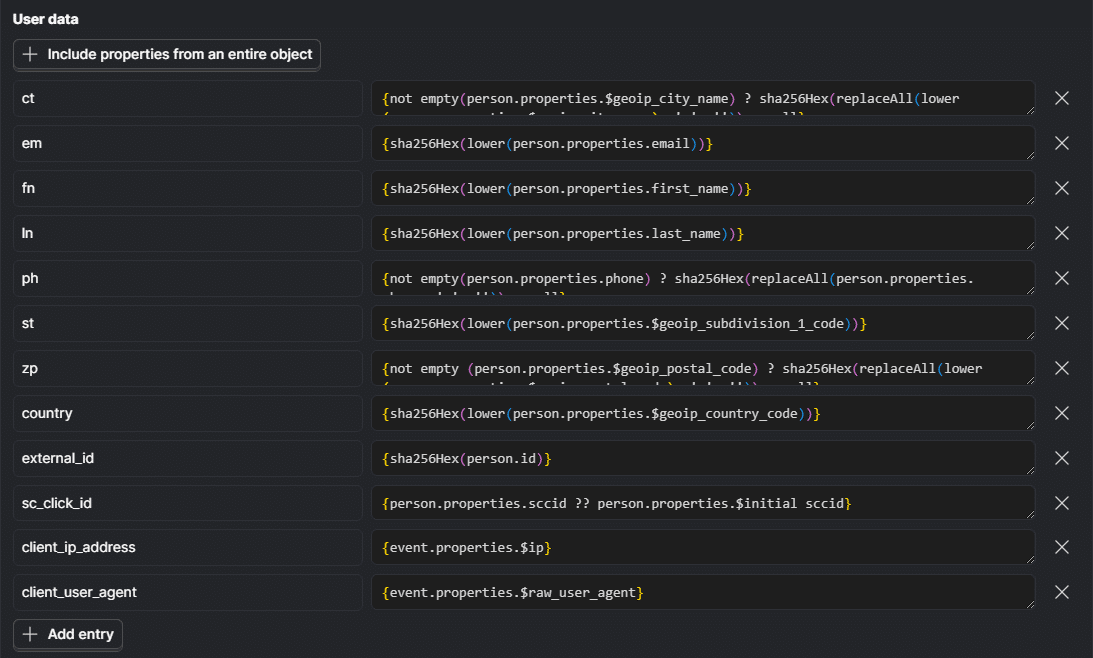Focus the person.properties.phone value expression
This screenshot has height=658, width=1093.
703,278
